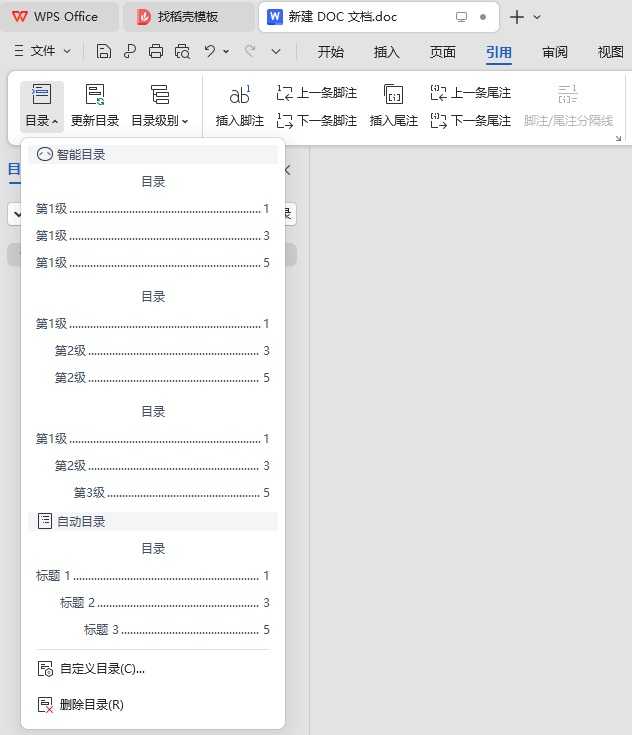This screenshot has height=735, width=632.
Task: Click the Undo arrow icon
Action: coord(209,51)
